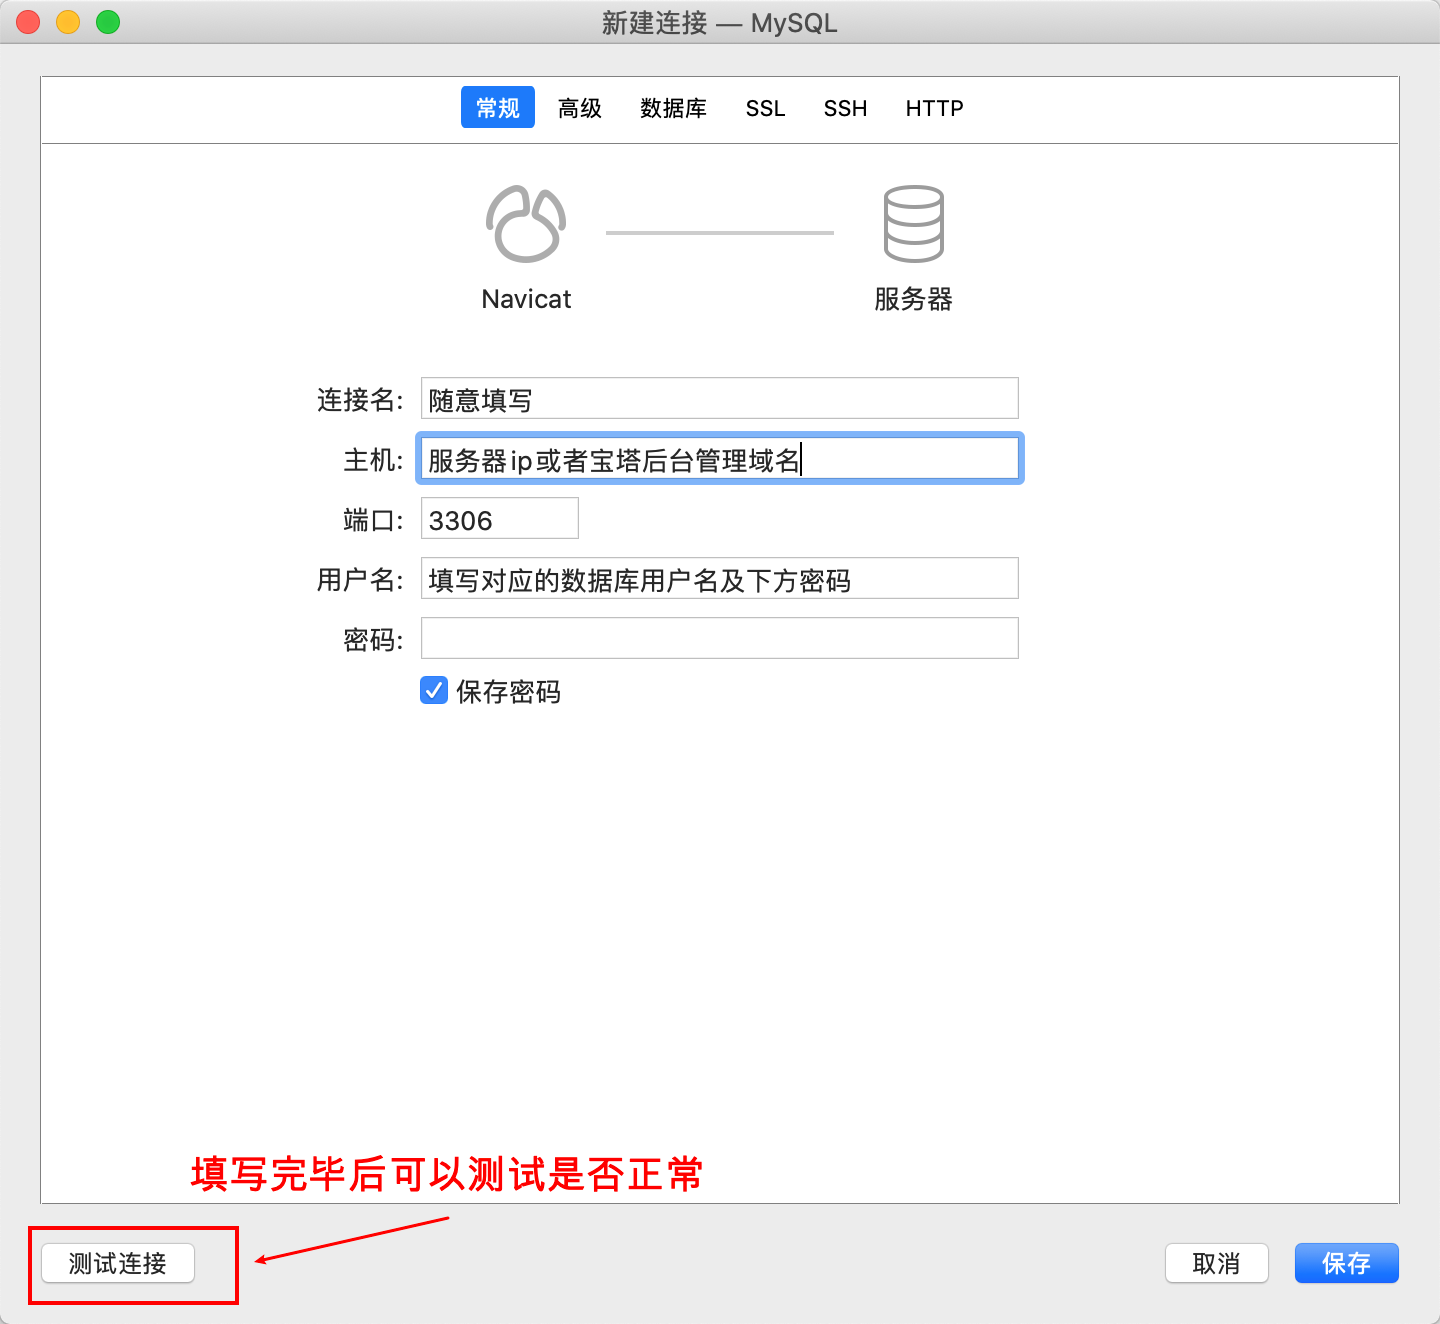Close the window with red button

(28, 22)
